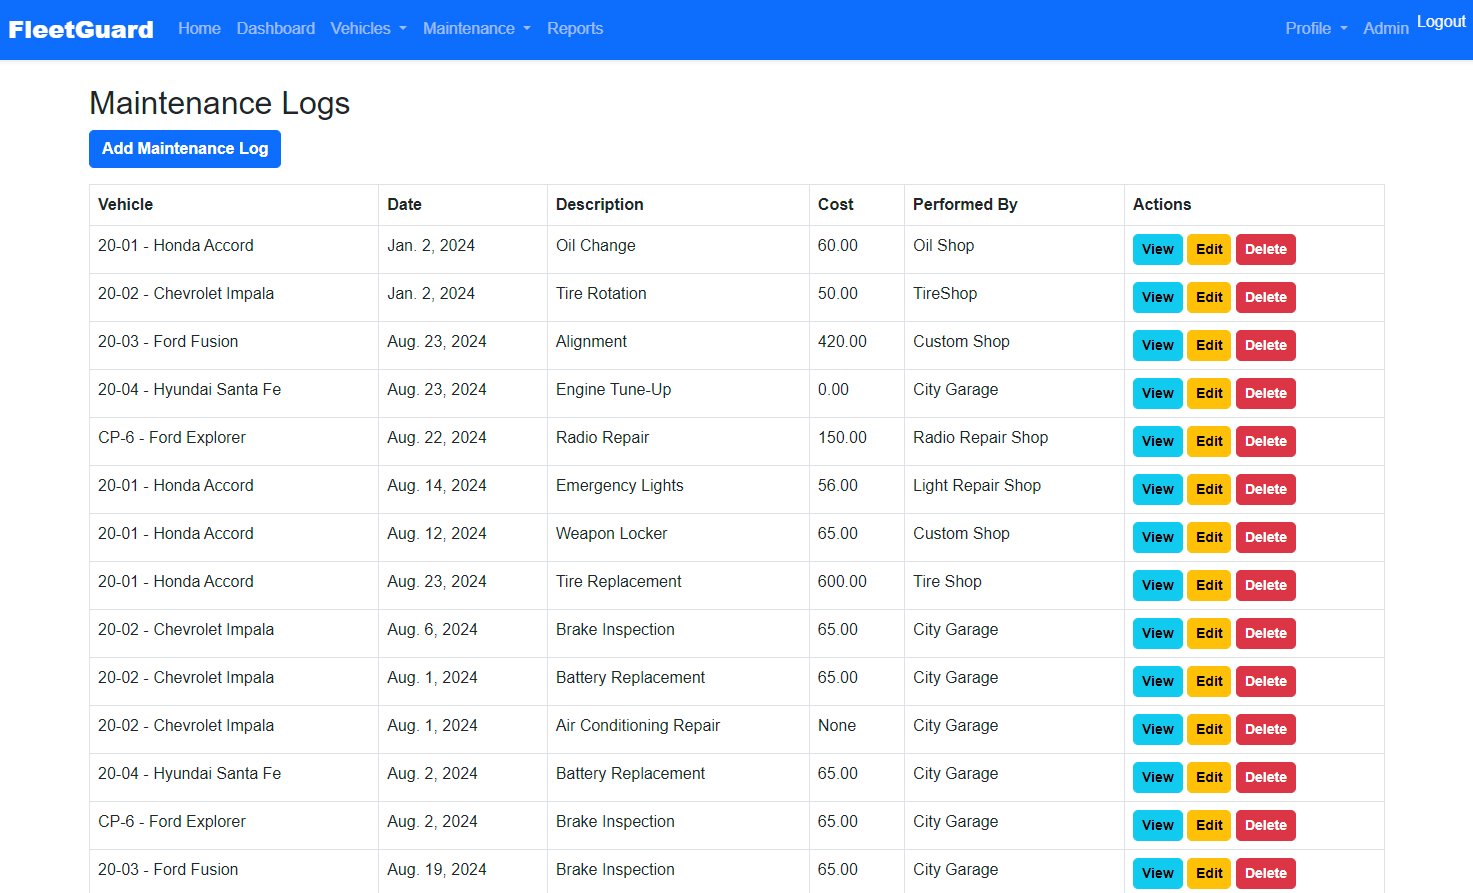Click the Admin link in navbar
Image resolution: width=1473 pixels, height=893 pixels.
click(1385, 29)
